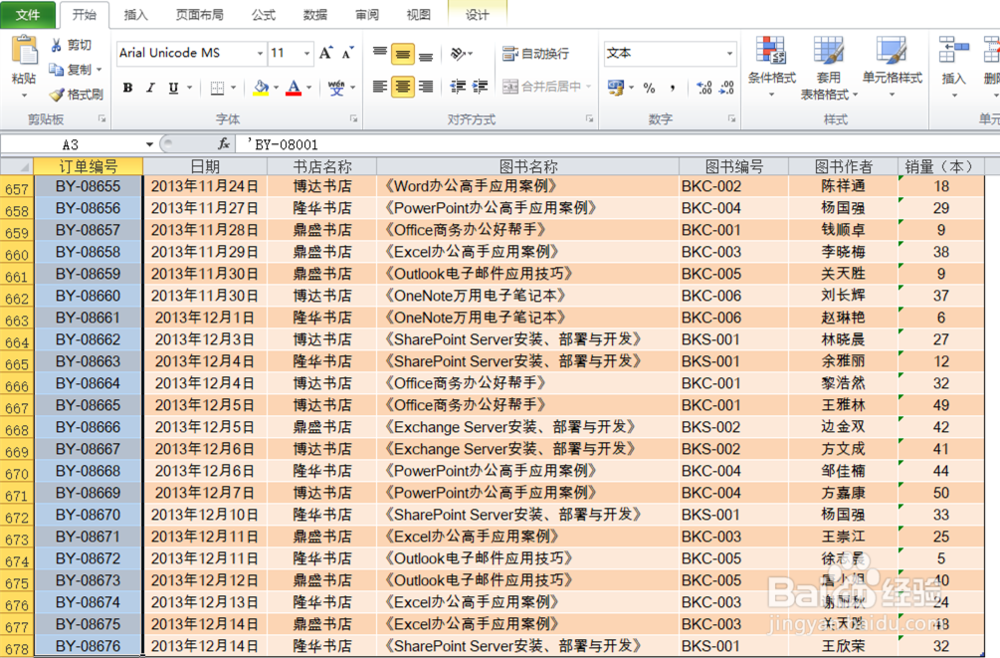Open the font size dropdown
Screen dimensions: 1000x658
(307, 54)
